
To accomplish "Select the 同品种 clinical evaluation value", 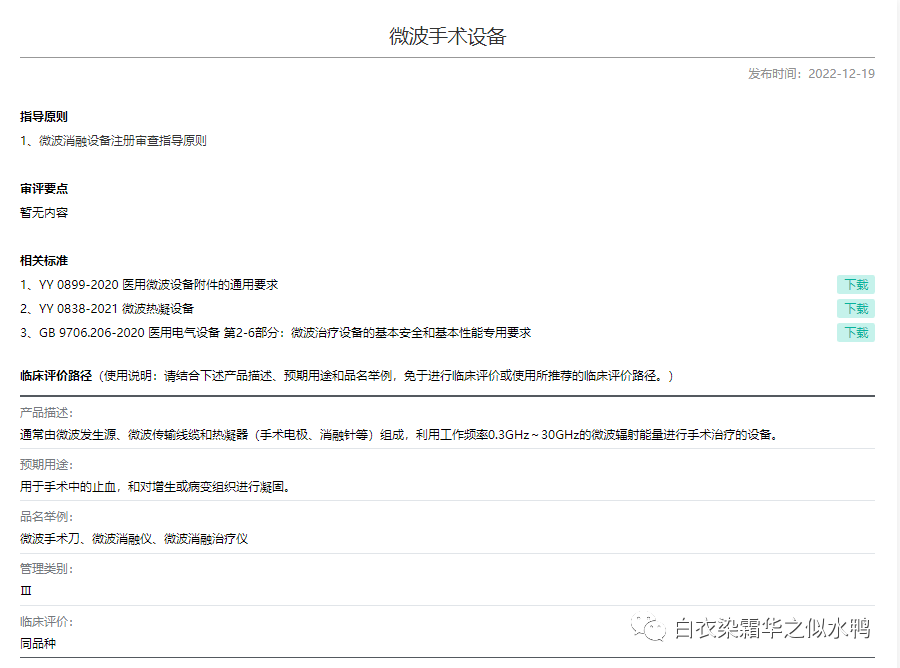I will click(x=38, y=643).
